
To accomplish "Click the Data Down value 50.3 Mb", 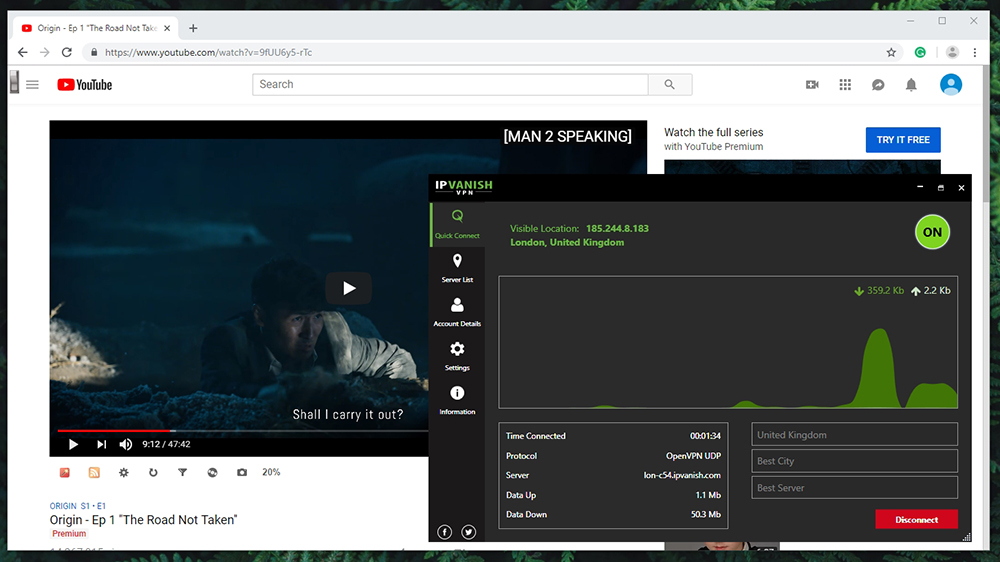I will [705, 514].
